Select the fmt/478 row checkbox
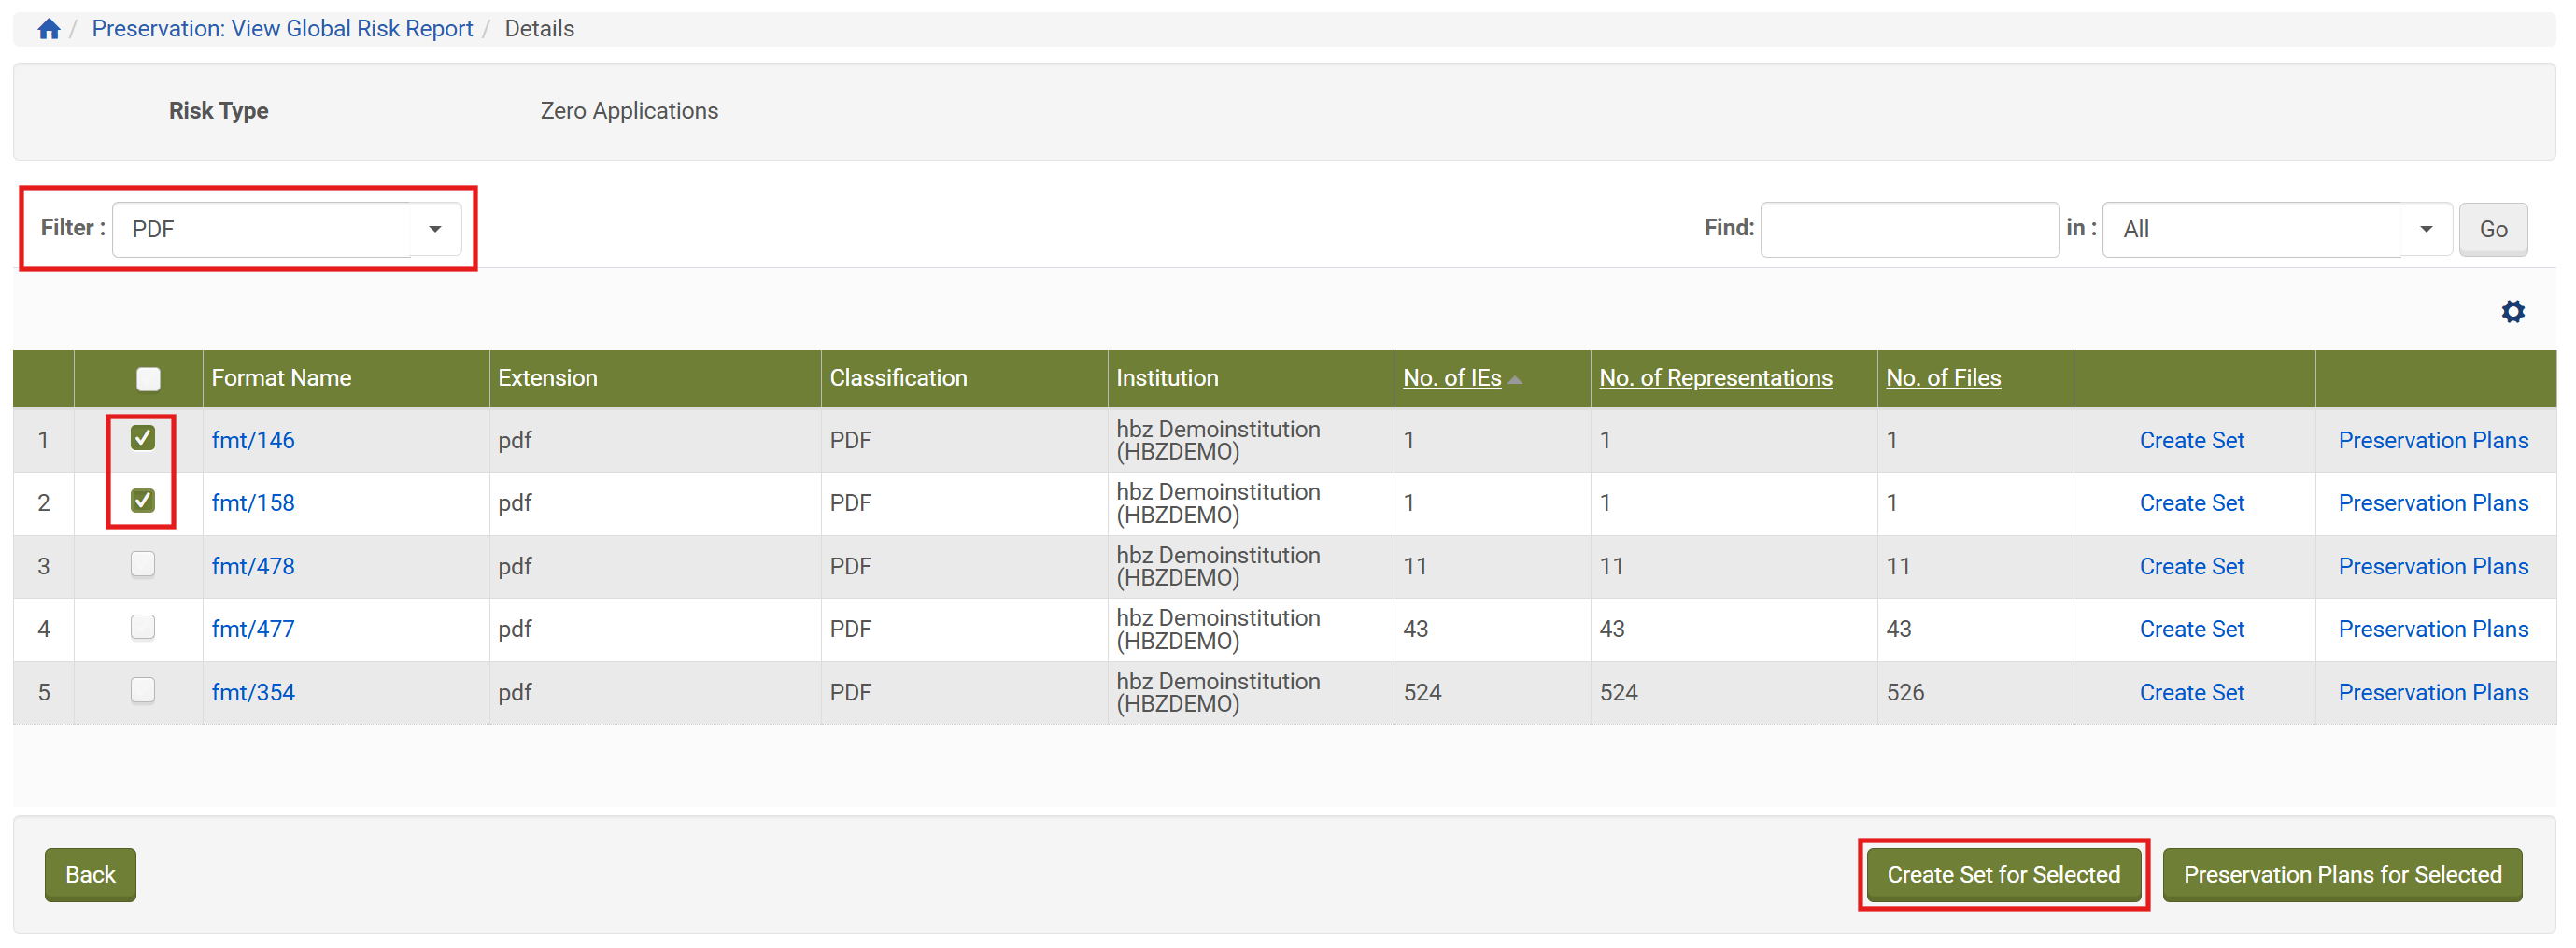 pyautogui.click(x=143, y=565)
